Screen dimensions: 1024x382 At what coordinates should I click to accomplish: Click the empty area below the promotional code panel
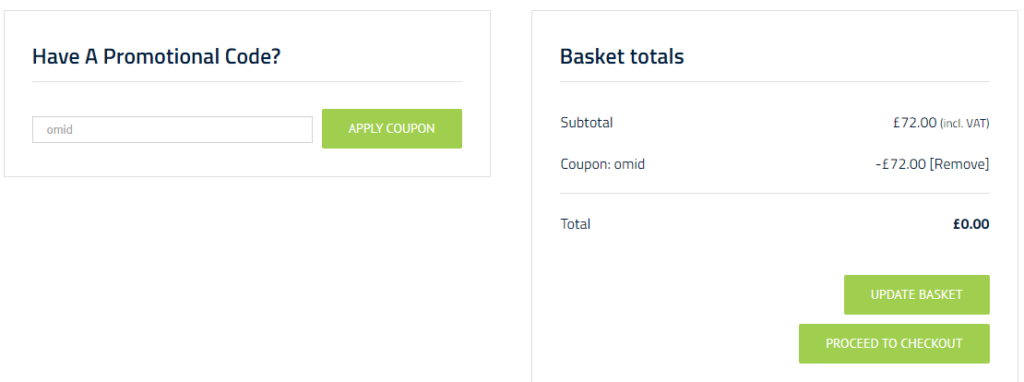(247, 281)
